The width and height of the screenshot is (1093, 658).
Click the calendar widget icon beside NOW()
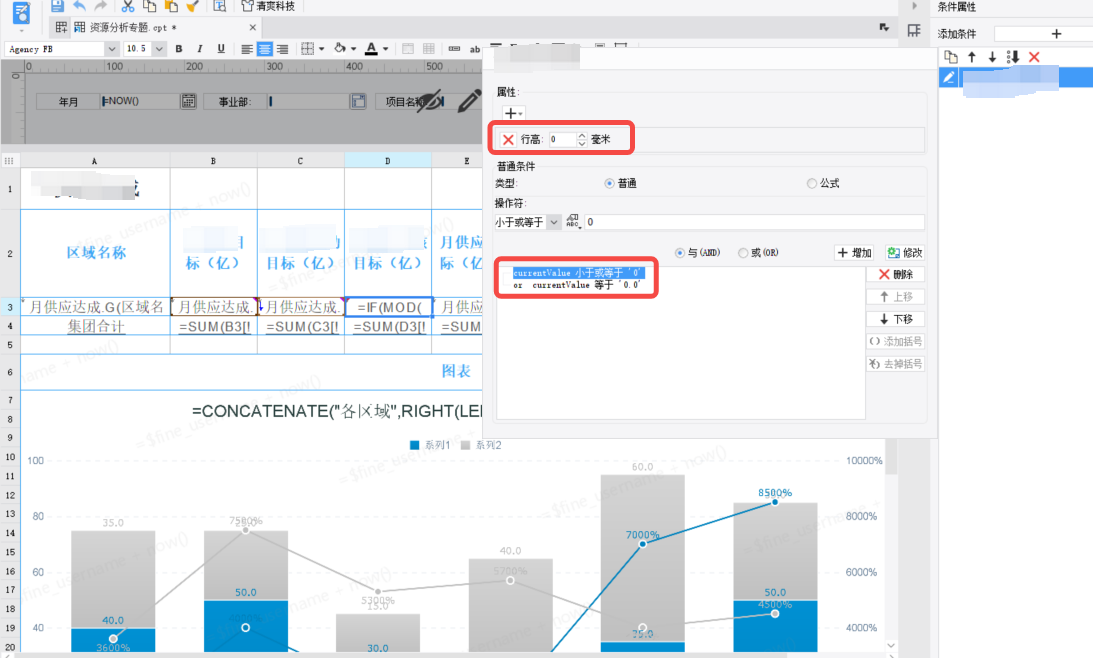(188, 101)
